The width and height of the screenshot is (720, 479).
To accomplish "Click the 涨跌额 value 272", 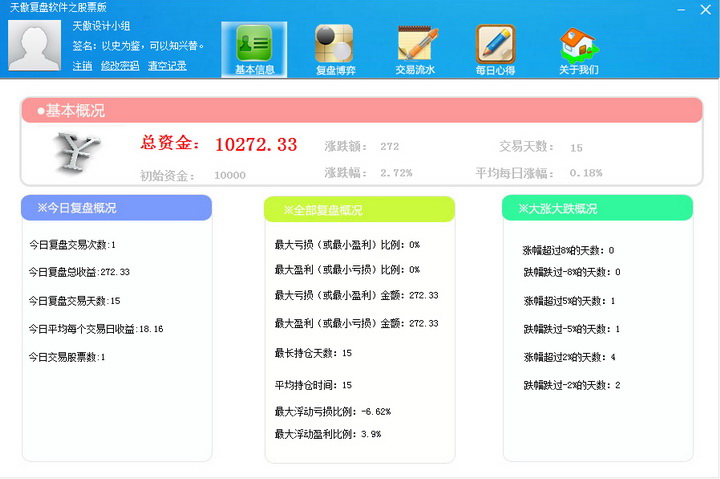I will [x=389, y=147].
